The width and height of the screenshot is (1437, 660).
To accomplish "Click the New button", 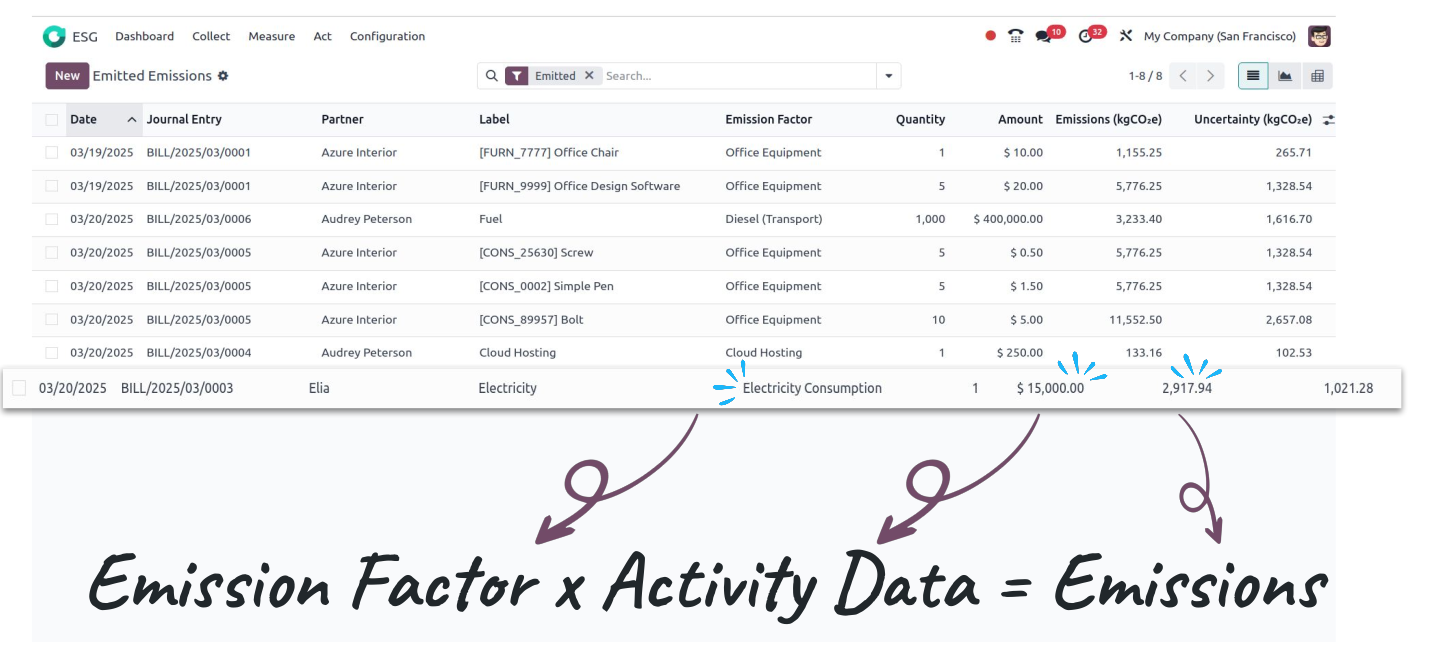I will tap(67, 76).
